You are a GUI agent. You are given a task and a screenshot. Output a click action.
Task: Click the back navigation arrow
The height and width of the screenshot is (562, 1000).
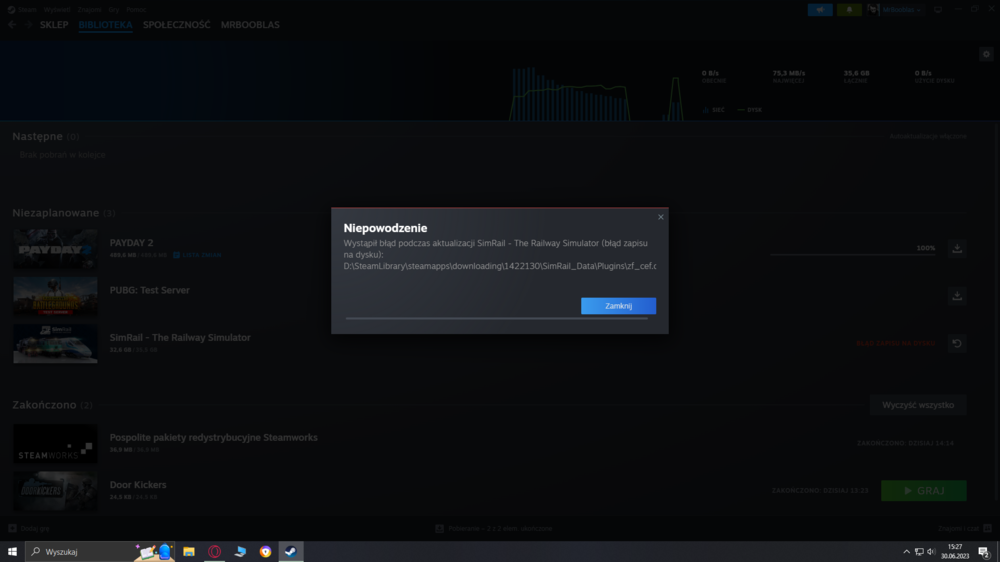click(12, 25)
